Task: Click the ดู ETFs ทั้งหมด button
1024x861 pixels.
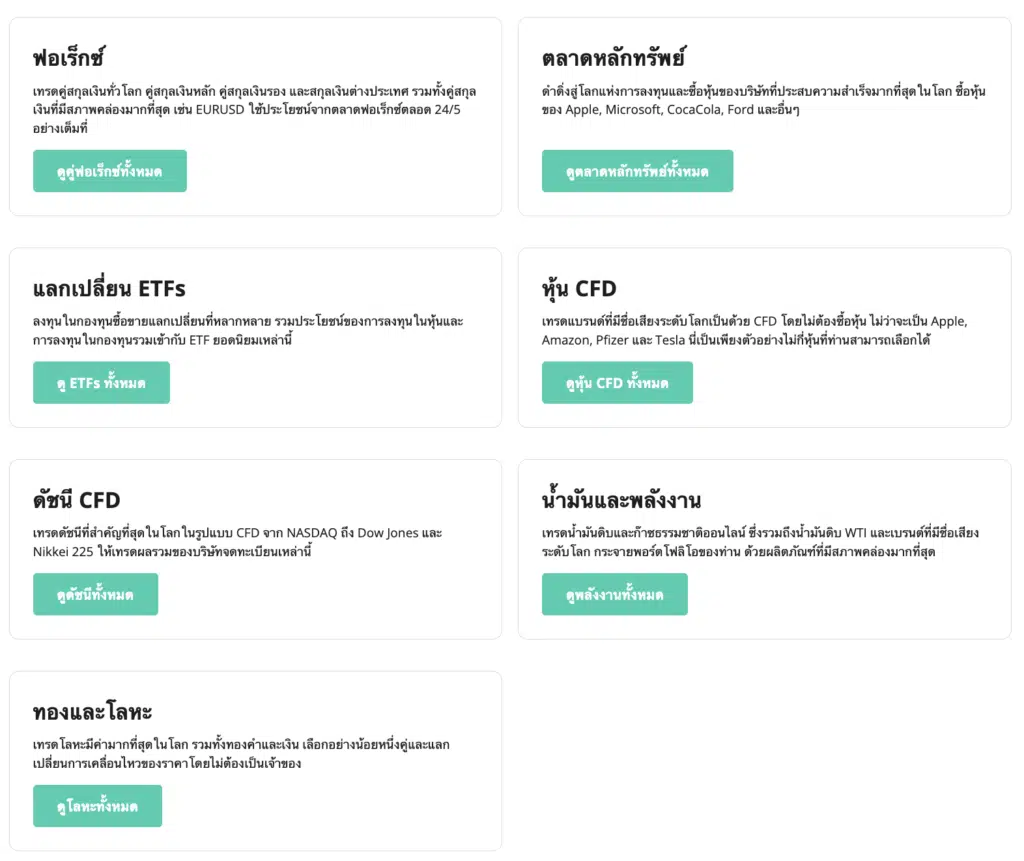Action: (x=101, y=383)
